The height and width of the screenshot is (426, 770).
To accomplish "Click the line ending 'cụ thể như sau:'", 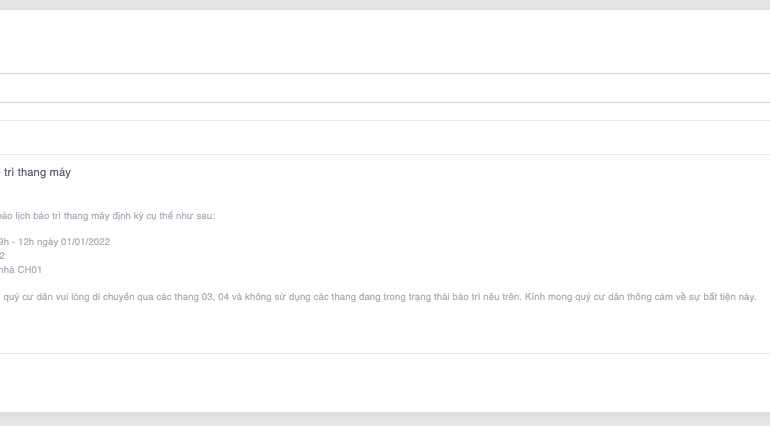I will (x=185, y=216).
